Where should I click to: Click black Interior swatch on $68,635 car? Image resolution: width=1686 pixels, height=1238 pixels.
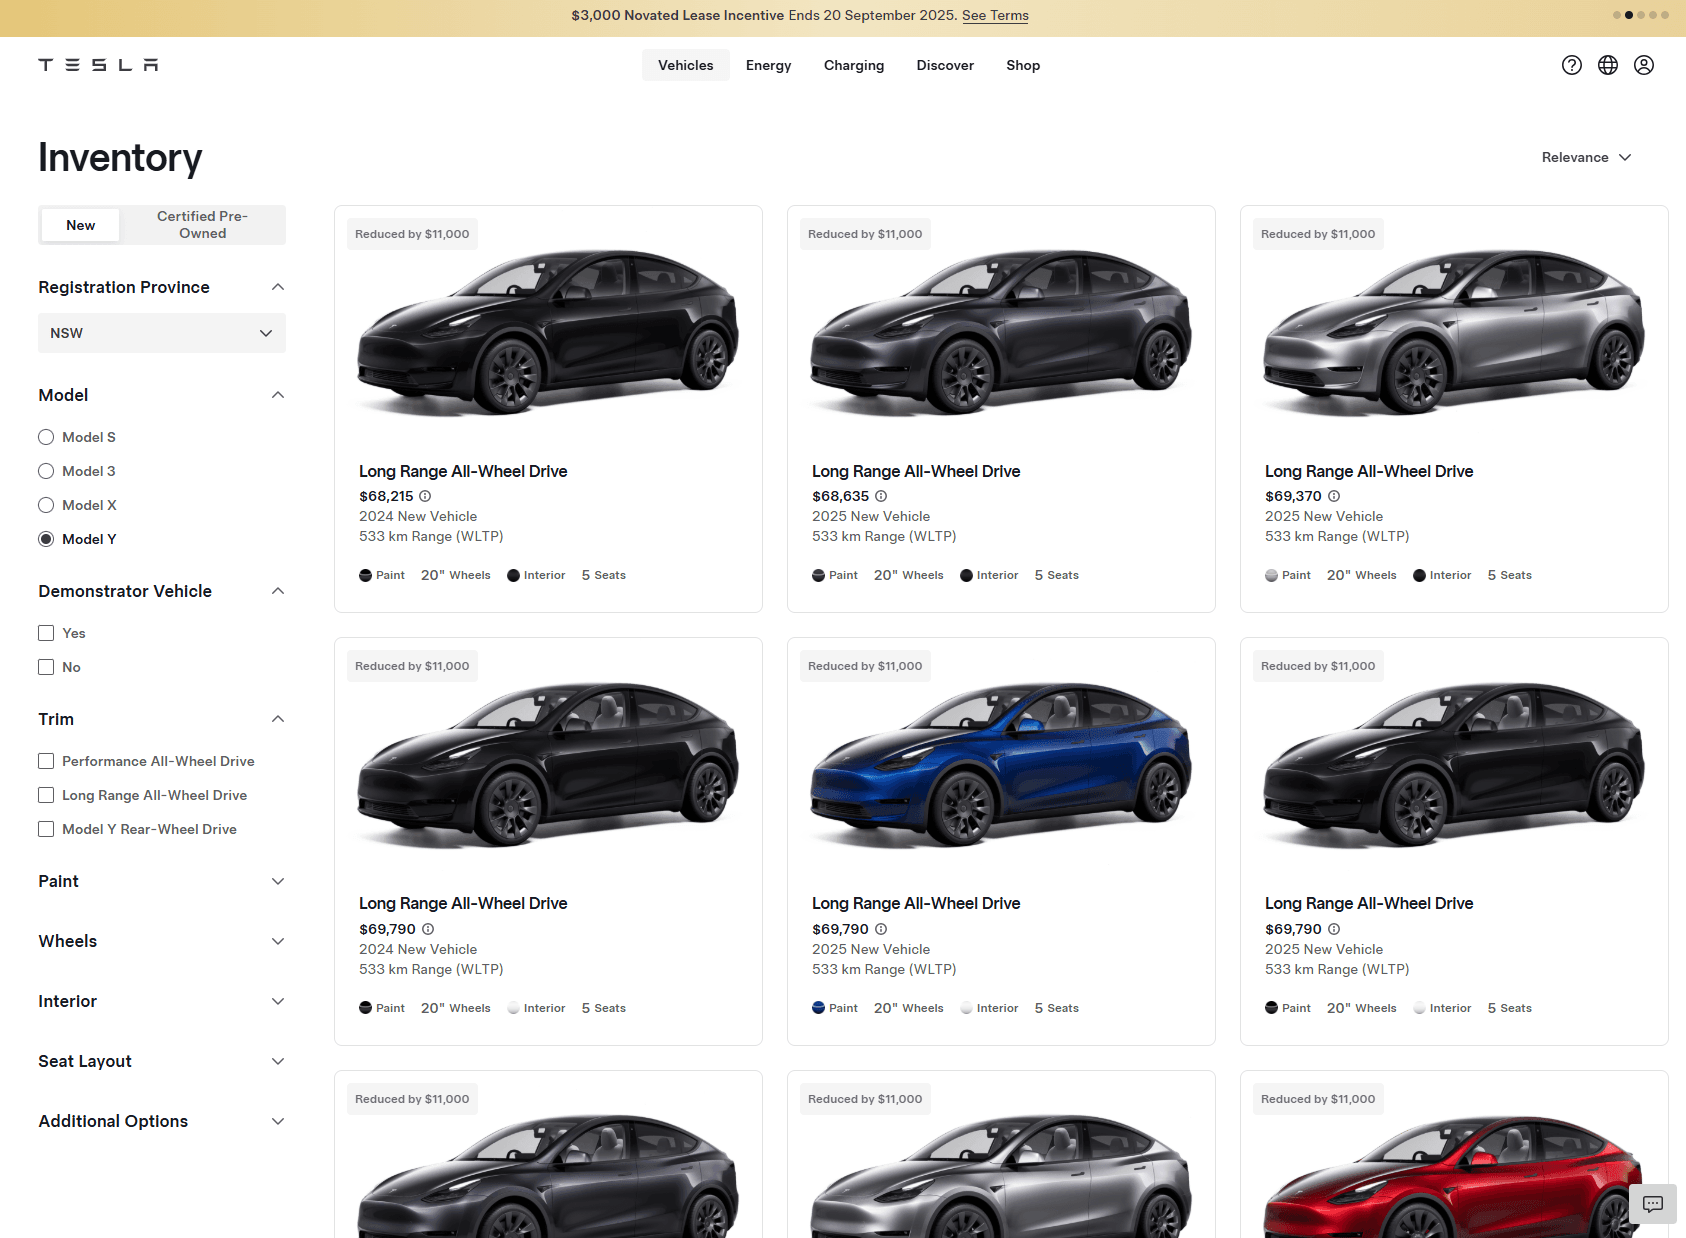pos(966,575)
